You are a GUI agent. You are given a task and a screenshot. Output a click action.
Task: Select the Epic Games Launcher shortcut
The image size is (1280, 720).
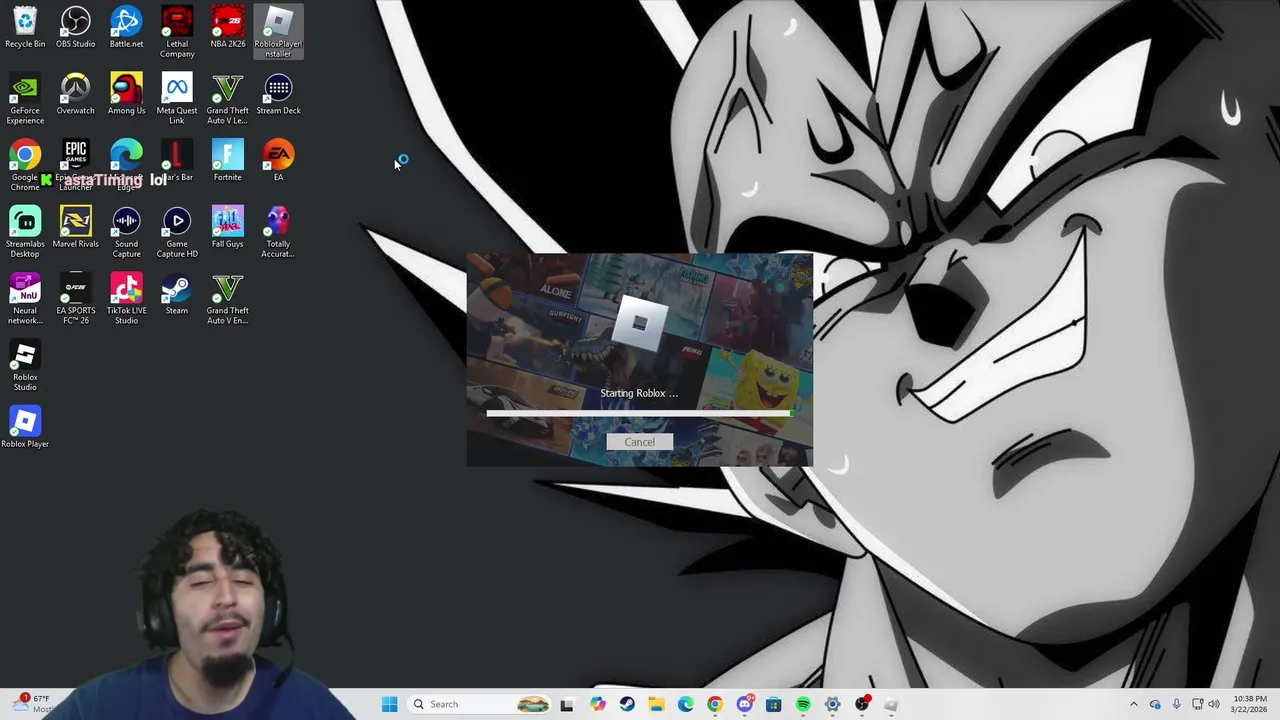pyautogui.click(x=76, y=165)
